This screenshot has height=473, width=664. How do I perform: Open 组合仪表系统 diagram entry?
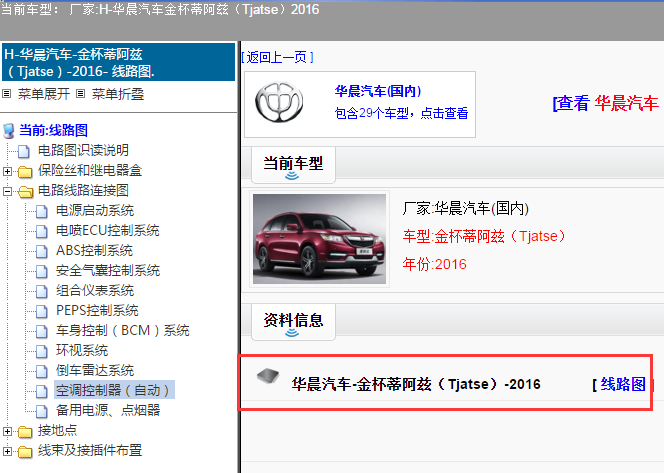(95, 290)
